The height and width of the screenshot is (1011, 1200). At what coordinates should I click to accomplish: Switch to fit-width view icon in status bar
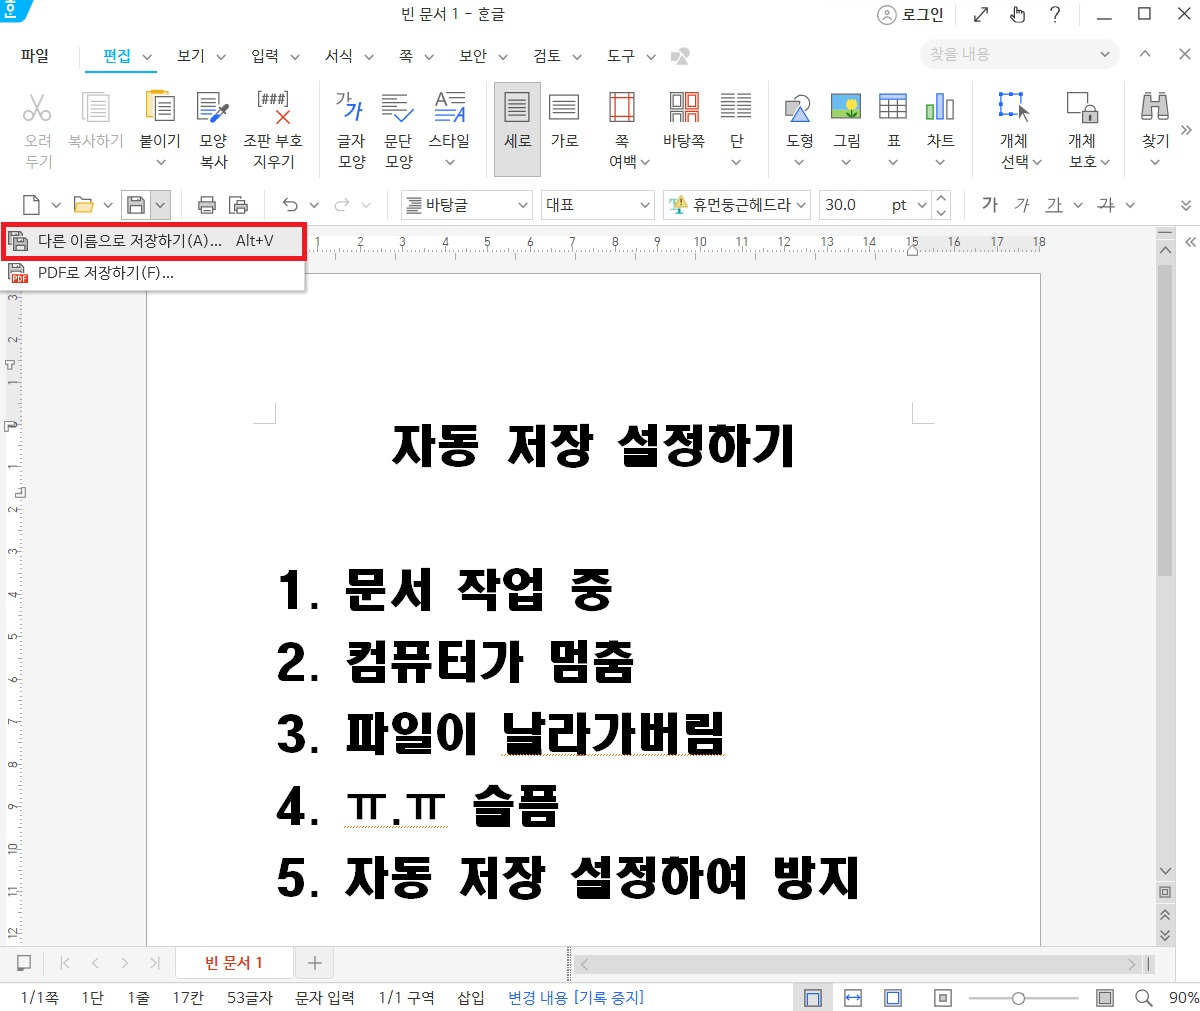pyautogui.click(x=853, y=997)
